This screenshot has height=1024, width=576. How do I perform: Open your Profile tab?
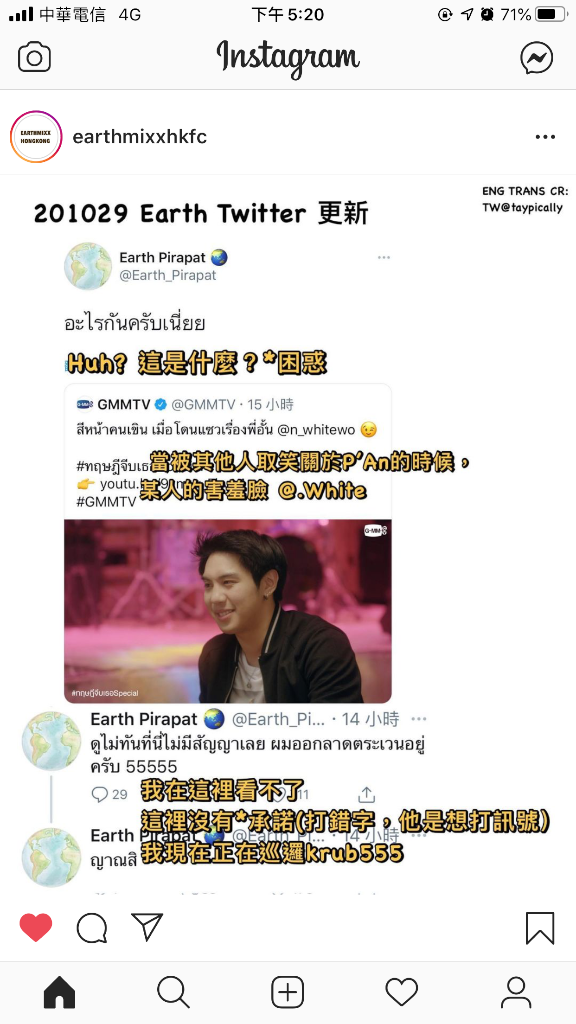coord(516,993)
